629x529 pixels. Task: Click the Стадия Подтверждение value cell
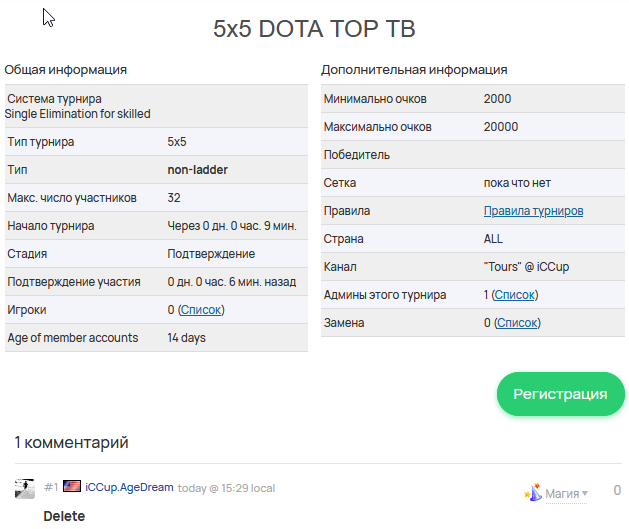[x=211, y=254]
